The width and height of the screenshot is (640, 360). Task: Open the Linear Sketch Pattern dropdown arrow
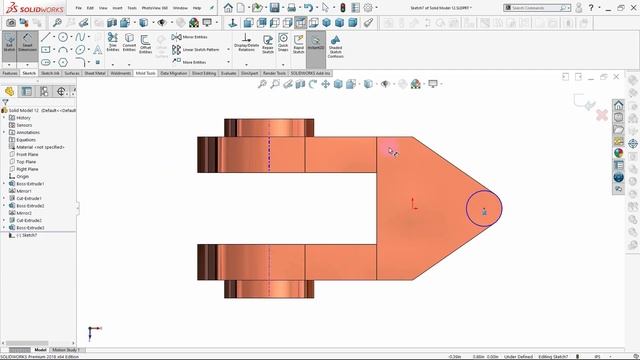(228, 50)
